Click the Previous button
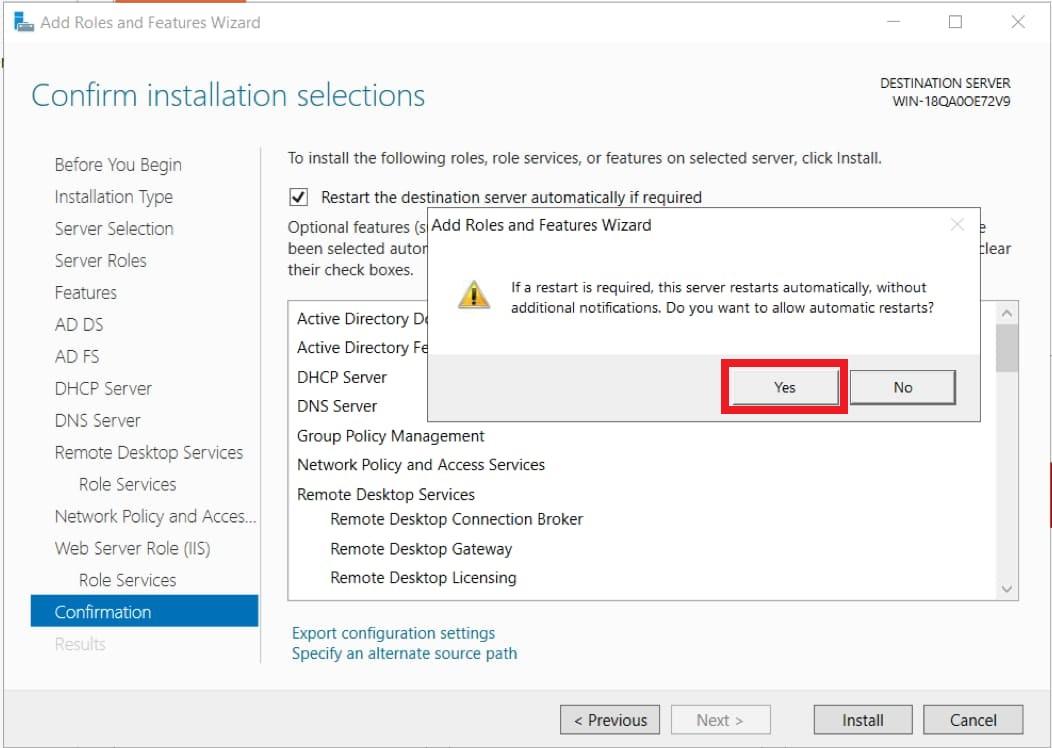Image resolution: width=1052 pixels, height=748 pixels. click(x=610, y=719)
